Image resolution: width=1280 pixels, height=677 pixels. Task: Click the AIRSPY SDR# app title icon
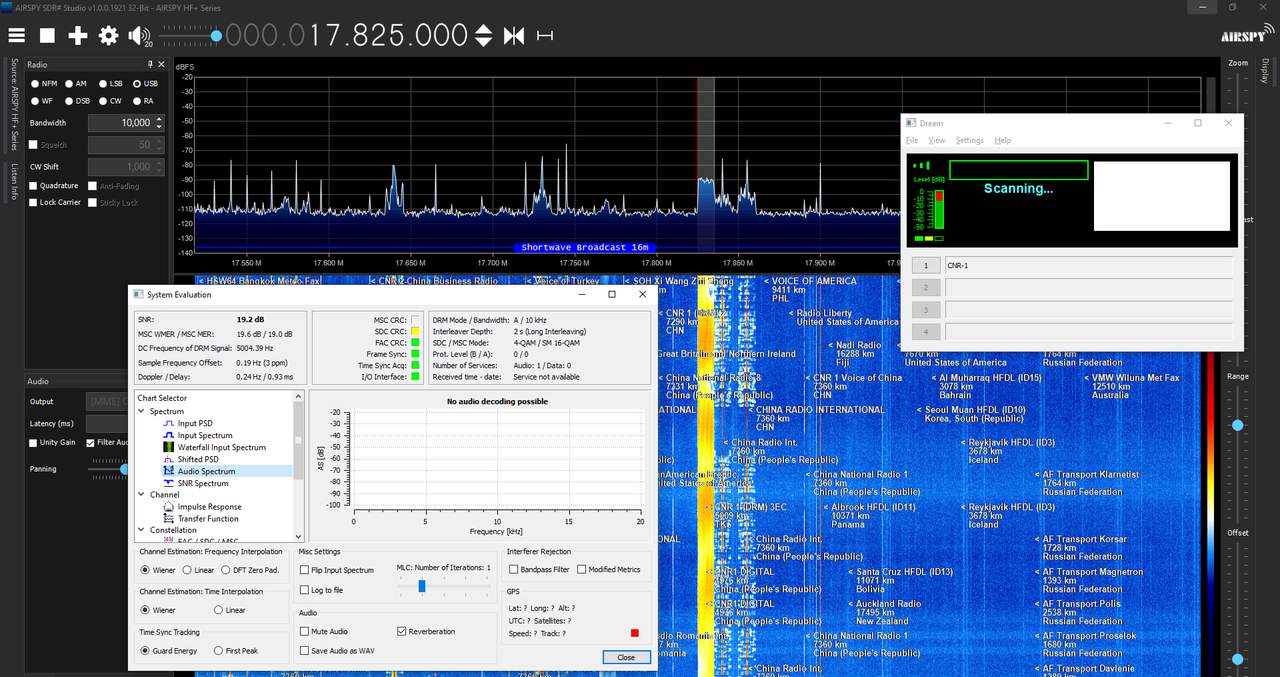(6, 7)
